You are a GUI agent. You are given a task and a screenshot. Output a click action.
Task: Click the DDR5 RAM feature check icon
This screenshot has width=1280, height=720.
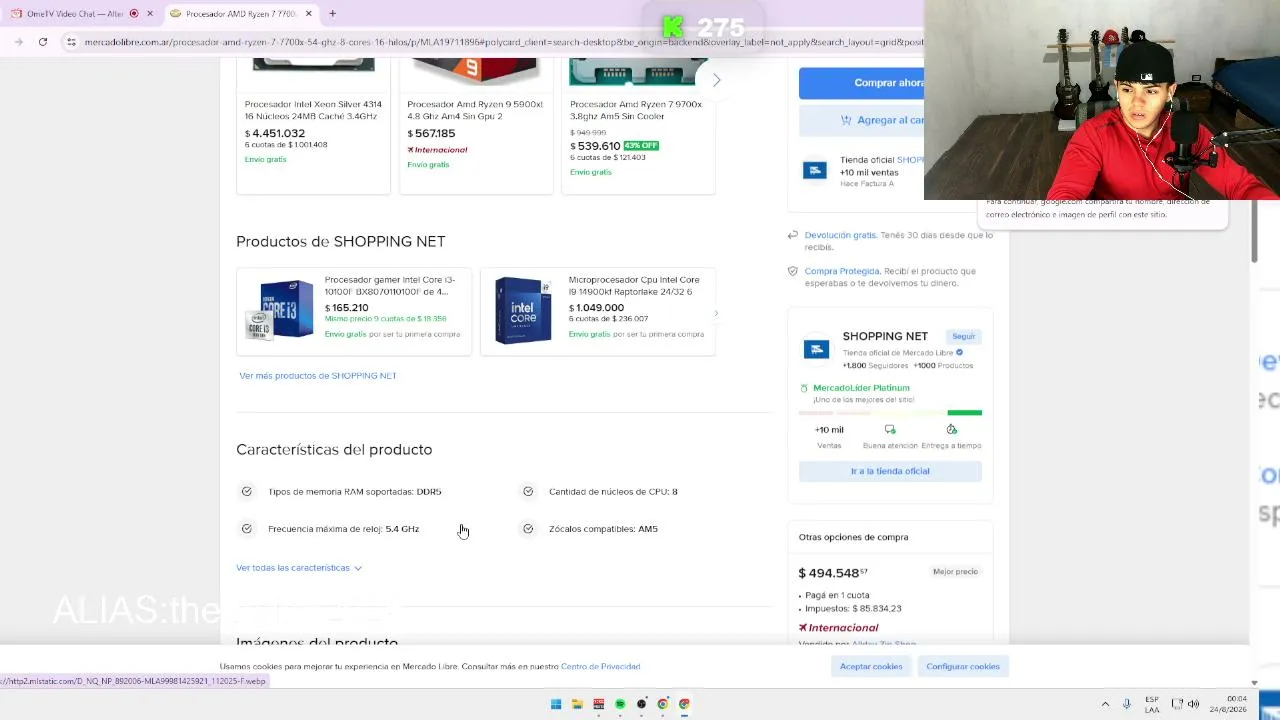pos(247,492)
